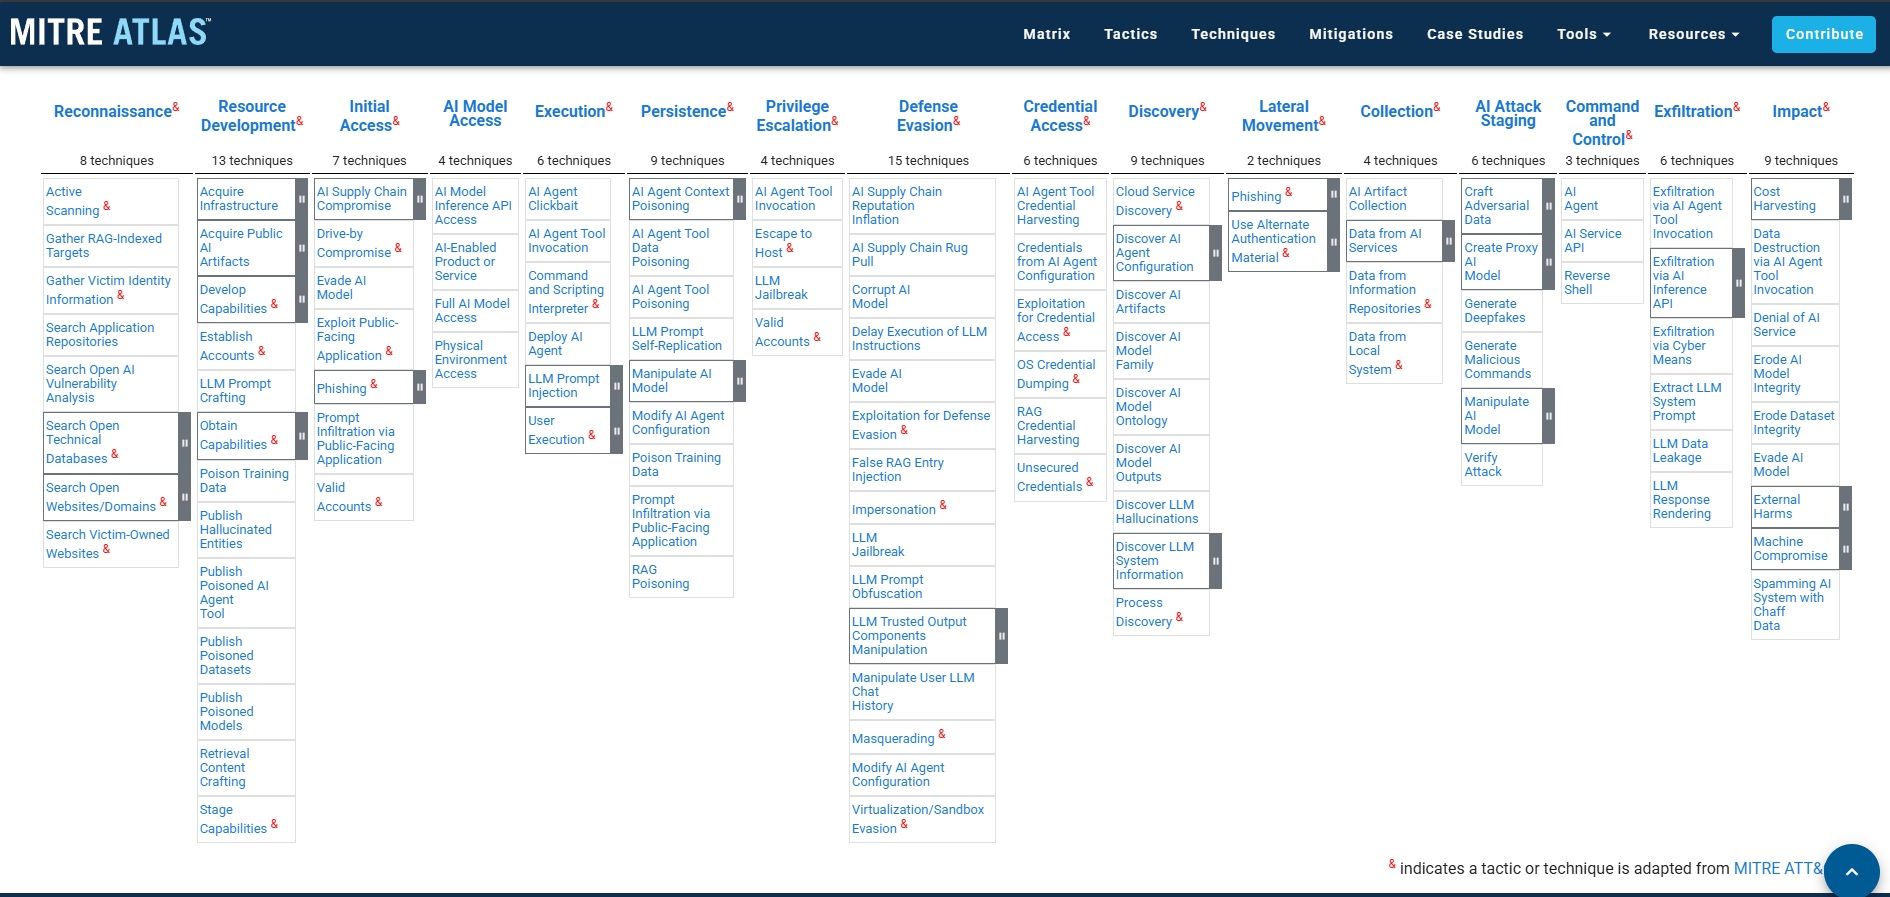The height and width of the screenshot is (897, 1890).
Task: Open the Reconnaissance tactic heading
Action: 113,112
